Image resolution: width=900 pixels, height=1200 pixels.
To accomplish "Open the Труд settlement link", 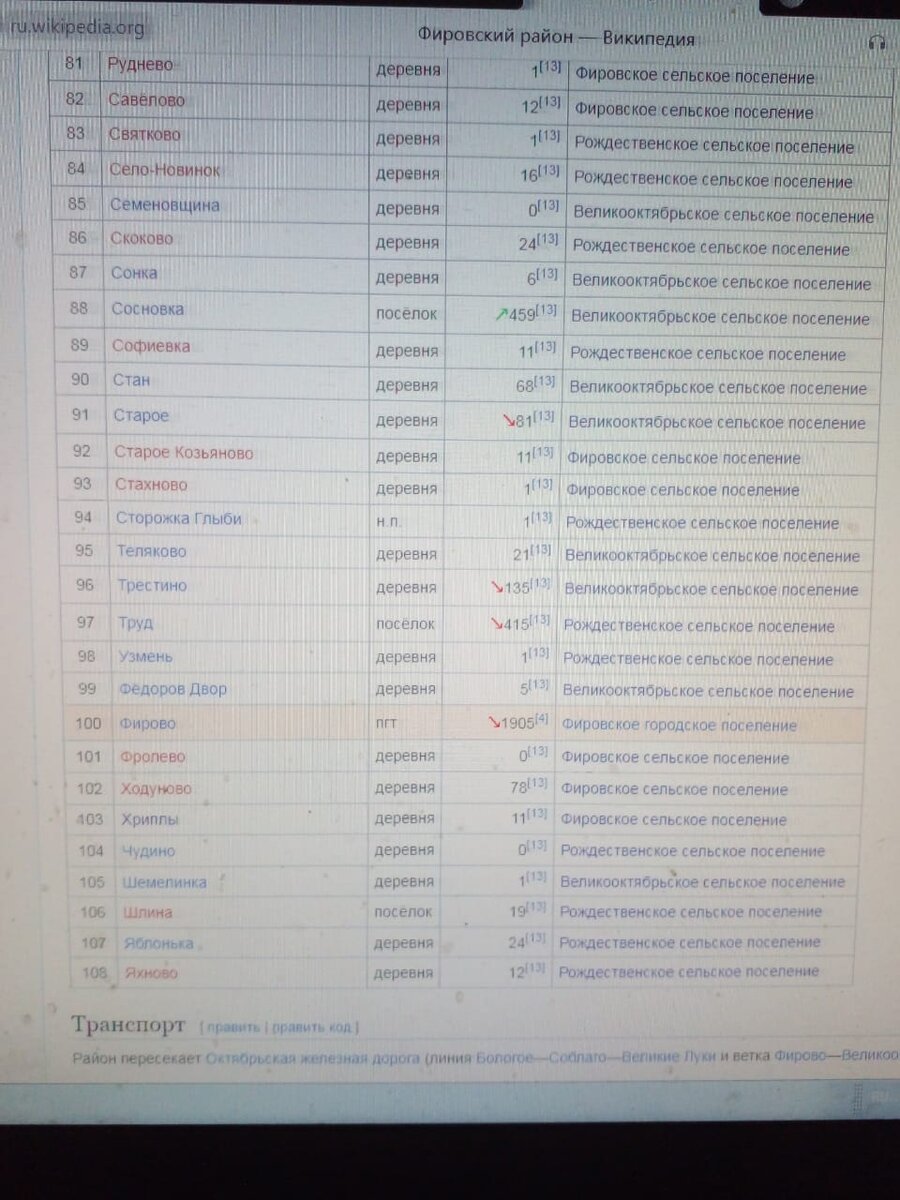I will (136, 623).
